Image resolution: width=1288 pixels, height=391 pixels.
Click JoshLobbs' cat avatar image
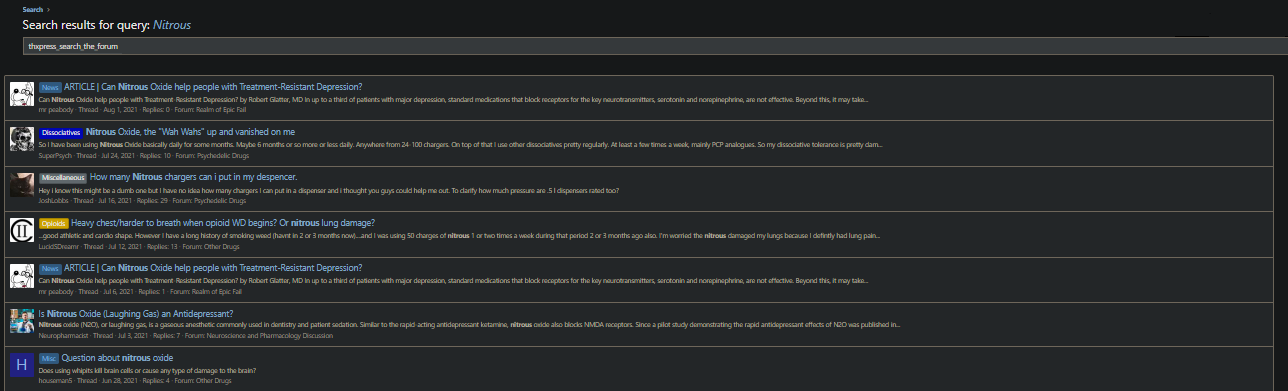tap(22, 184)
